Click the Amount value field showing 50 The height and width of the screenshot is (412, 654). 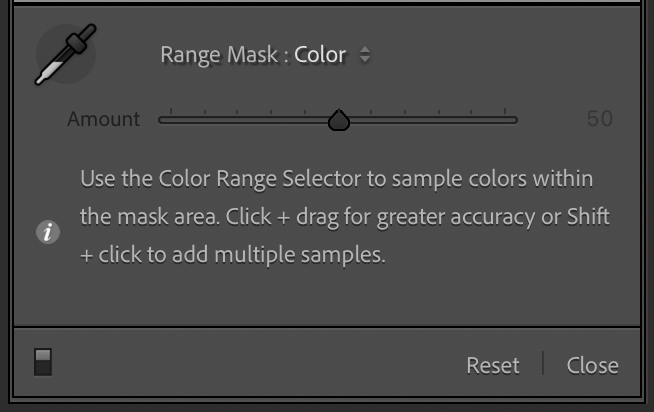599,119
